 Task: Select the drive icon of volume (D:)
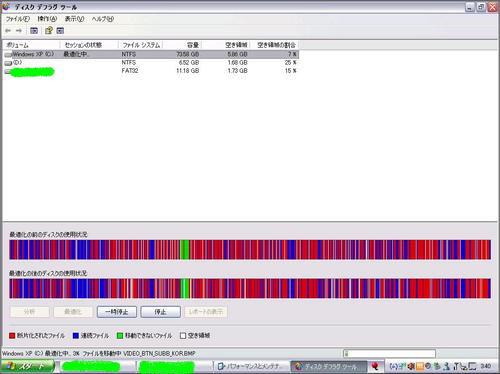click(x=8, y=63)
